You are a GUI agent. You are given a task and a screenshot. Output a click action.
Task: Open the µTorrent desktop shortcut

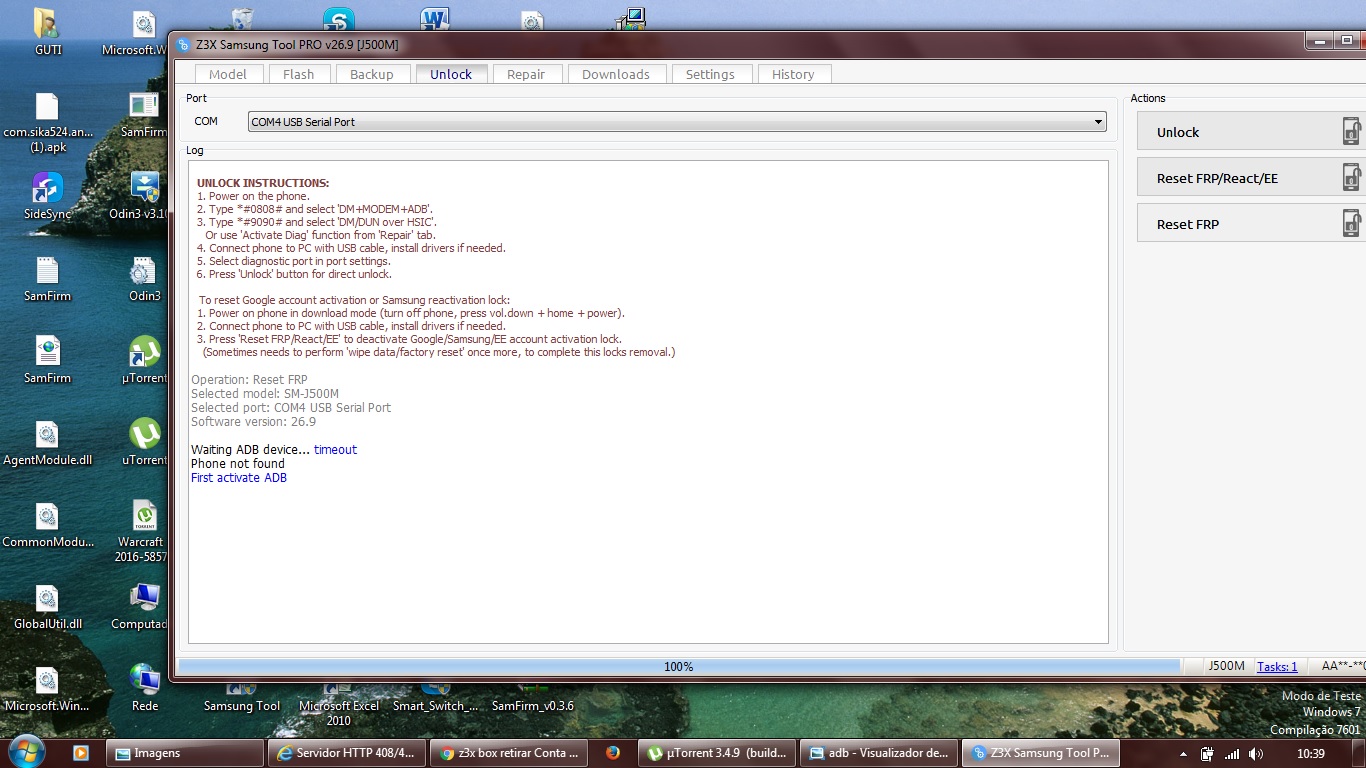pos(145,360)
